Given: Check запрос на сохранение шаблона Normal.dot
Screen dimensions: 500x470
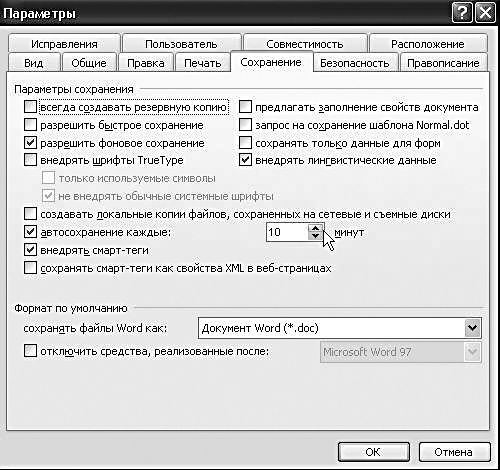Looking at the screenshot, I should point(245,125).
